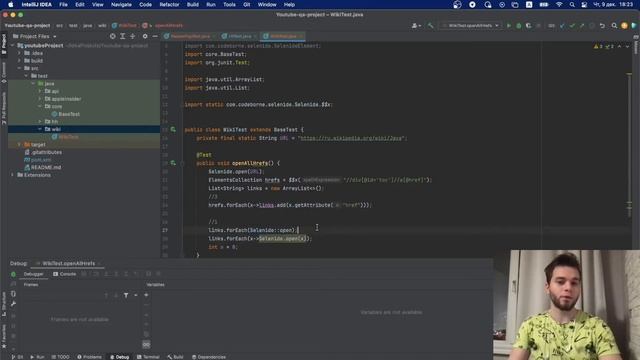The image size is (640, 360).
Task: Open the Git menu
Action: (x=247, y=4)
